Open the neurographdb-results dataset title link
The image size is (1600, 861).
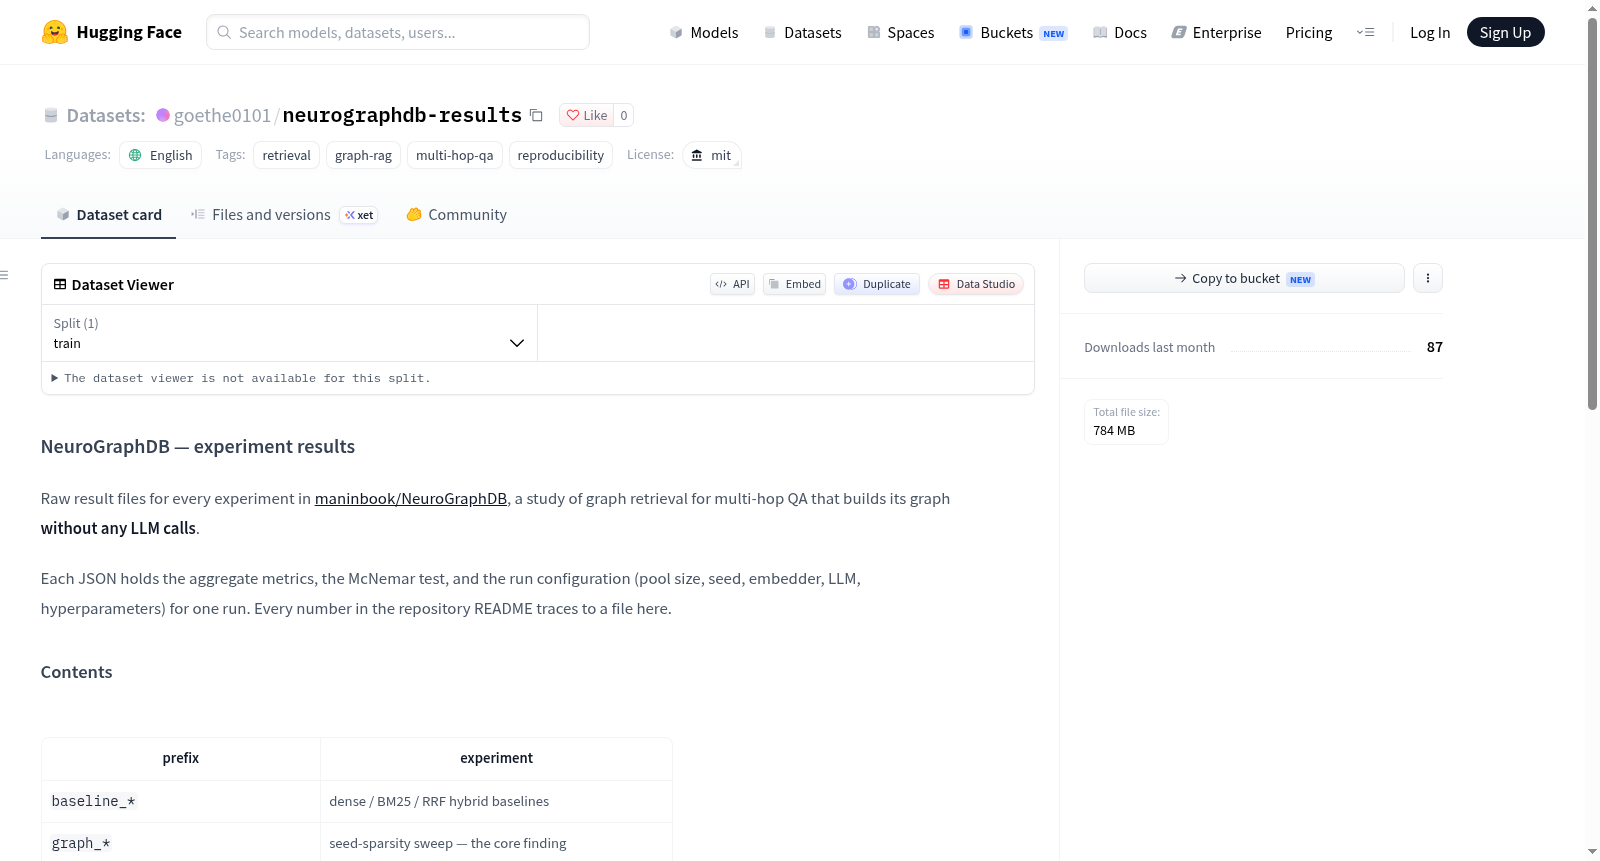(402, 115)
